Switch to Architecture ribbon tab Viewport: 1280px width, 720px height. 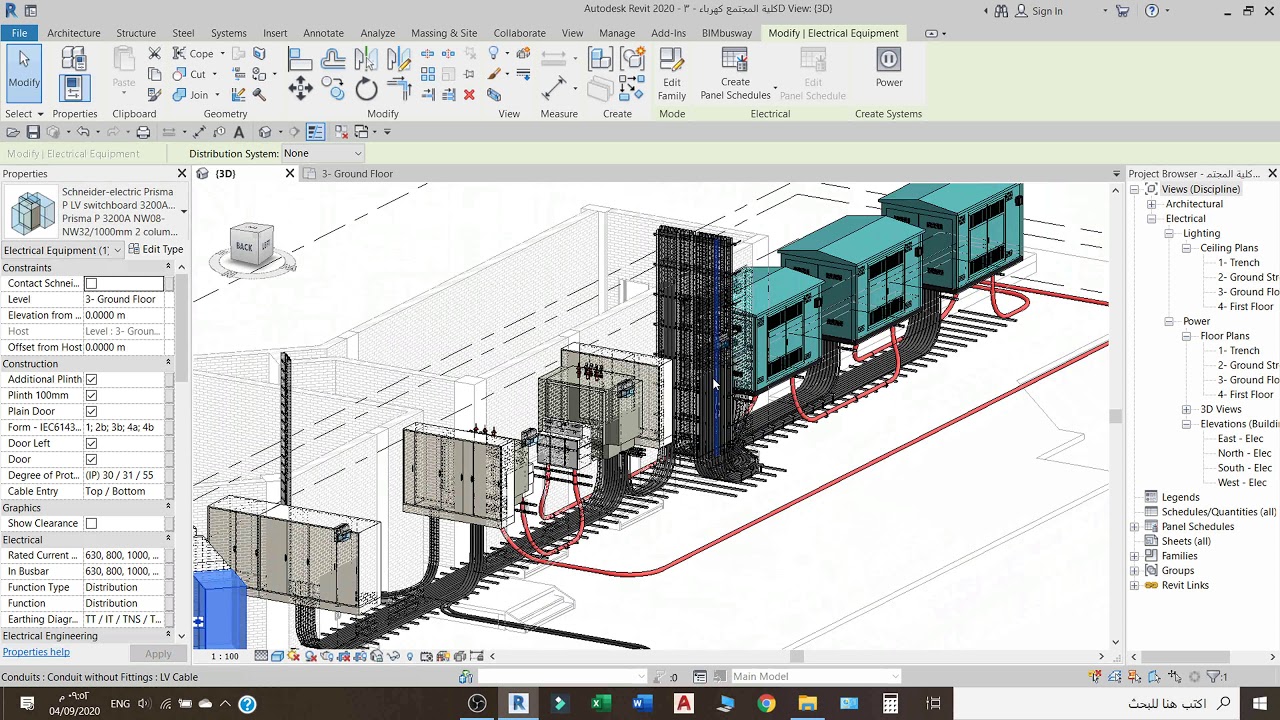pyautogui.click(x=74, y=33)
